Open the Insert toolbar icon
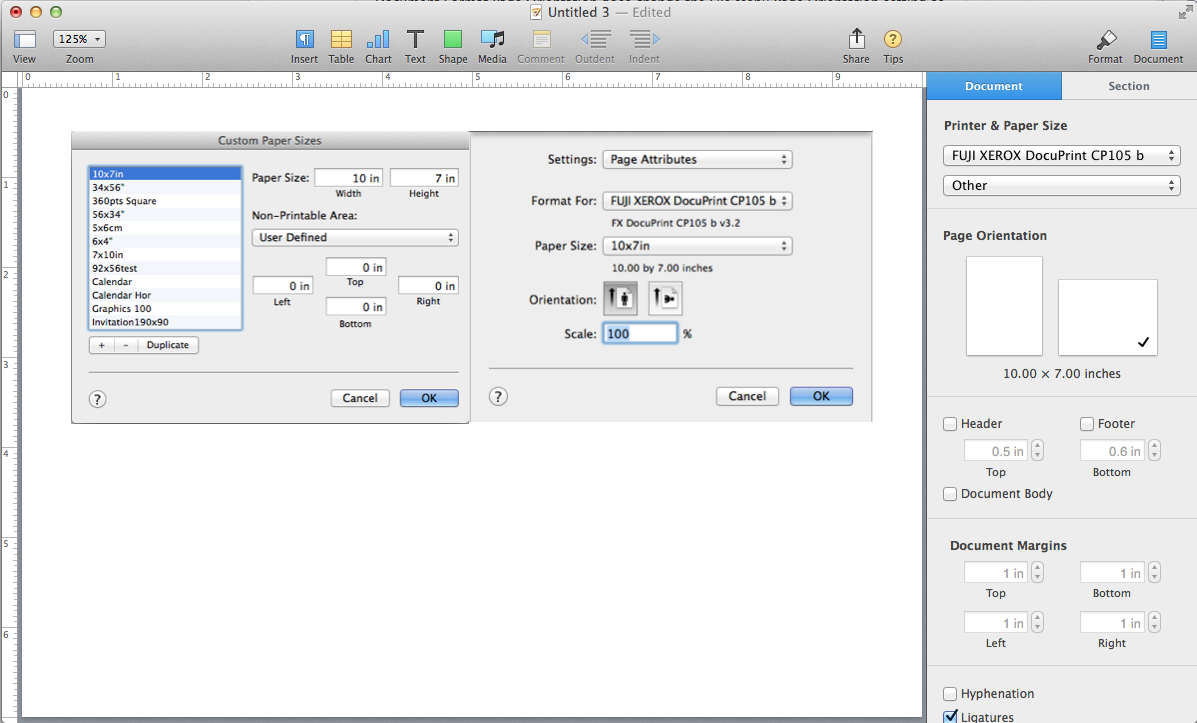Viewport: 1197px width, 723px height. (305, 39)
